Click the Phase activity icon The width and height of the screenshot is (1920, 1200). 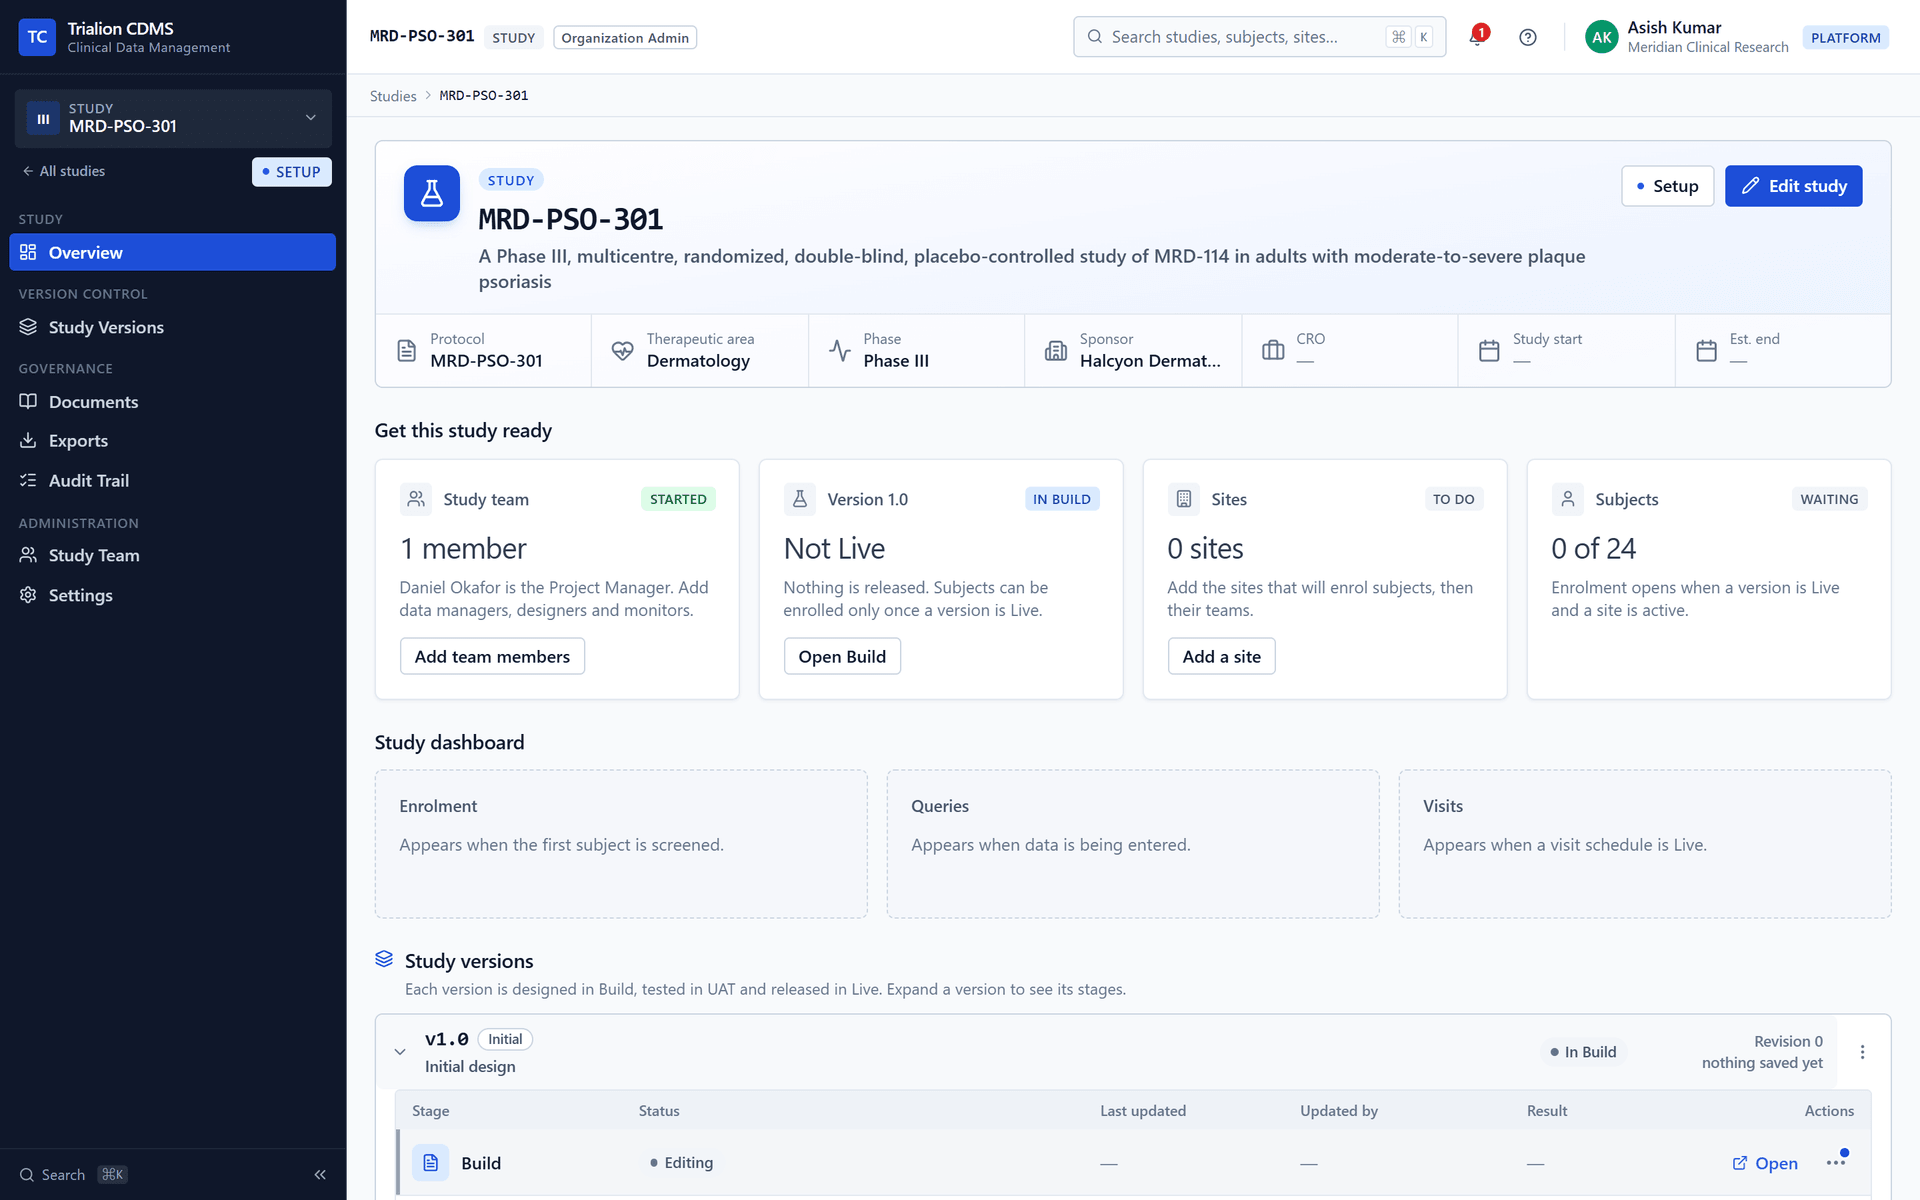point(840,351)
